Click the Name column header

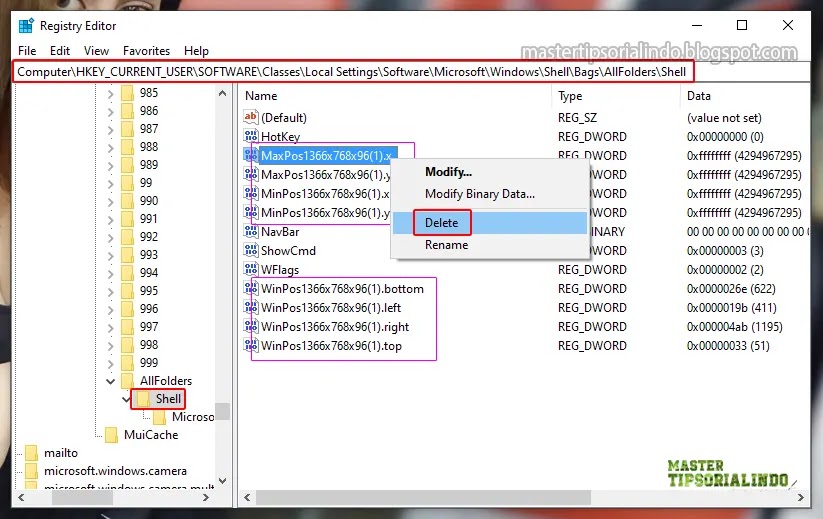click(x=396, y=96)
